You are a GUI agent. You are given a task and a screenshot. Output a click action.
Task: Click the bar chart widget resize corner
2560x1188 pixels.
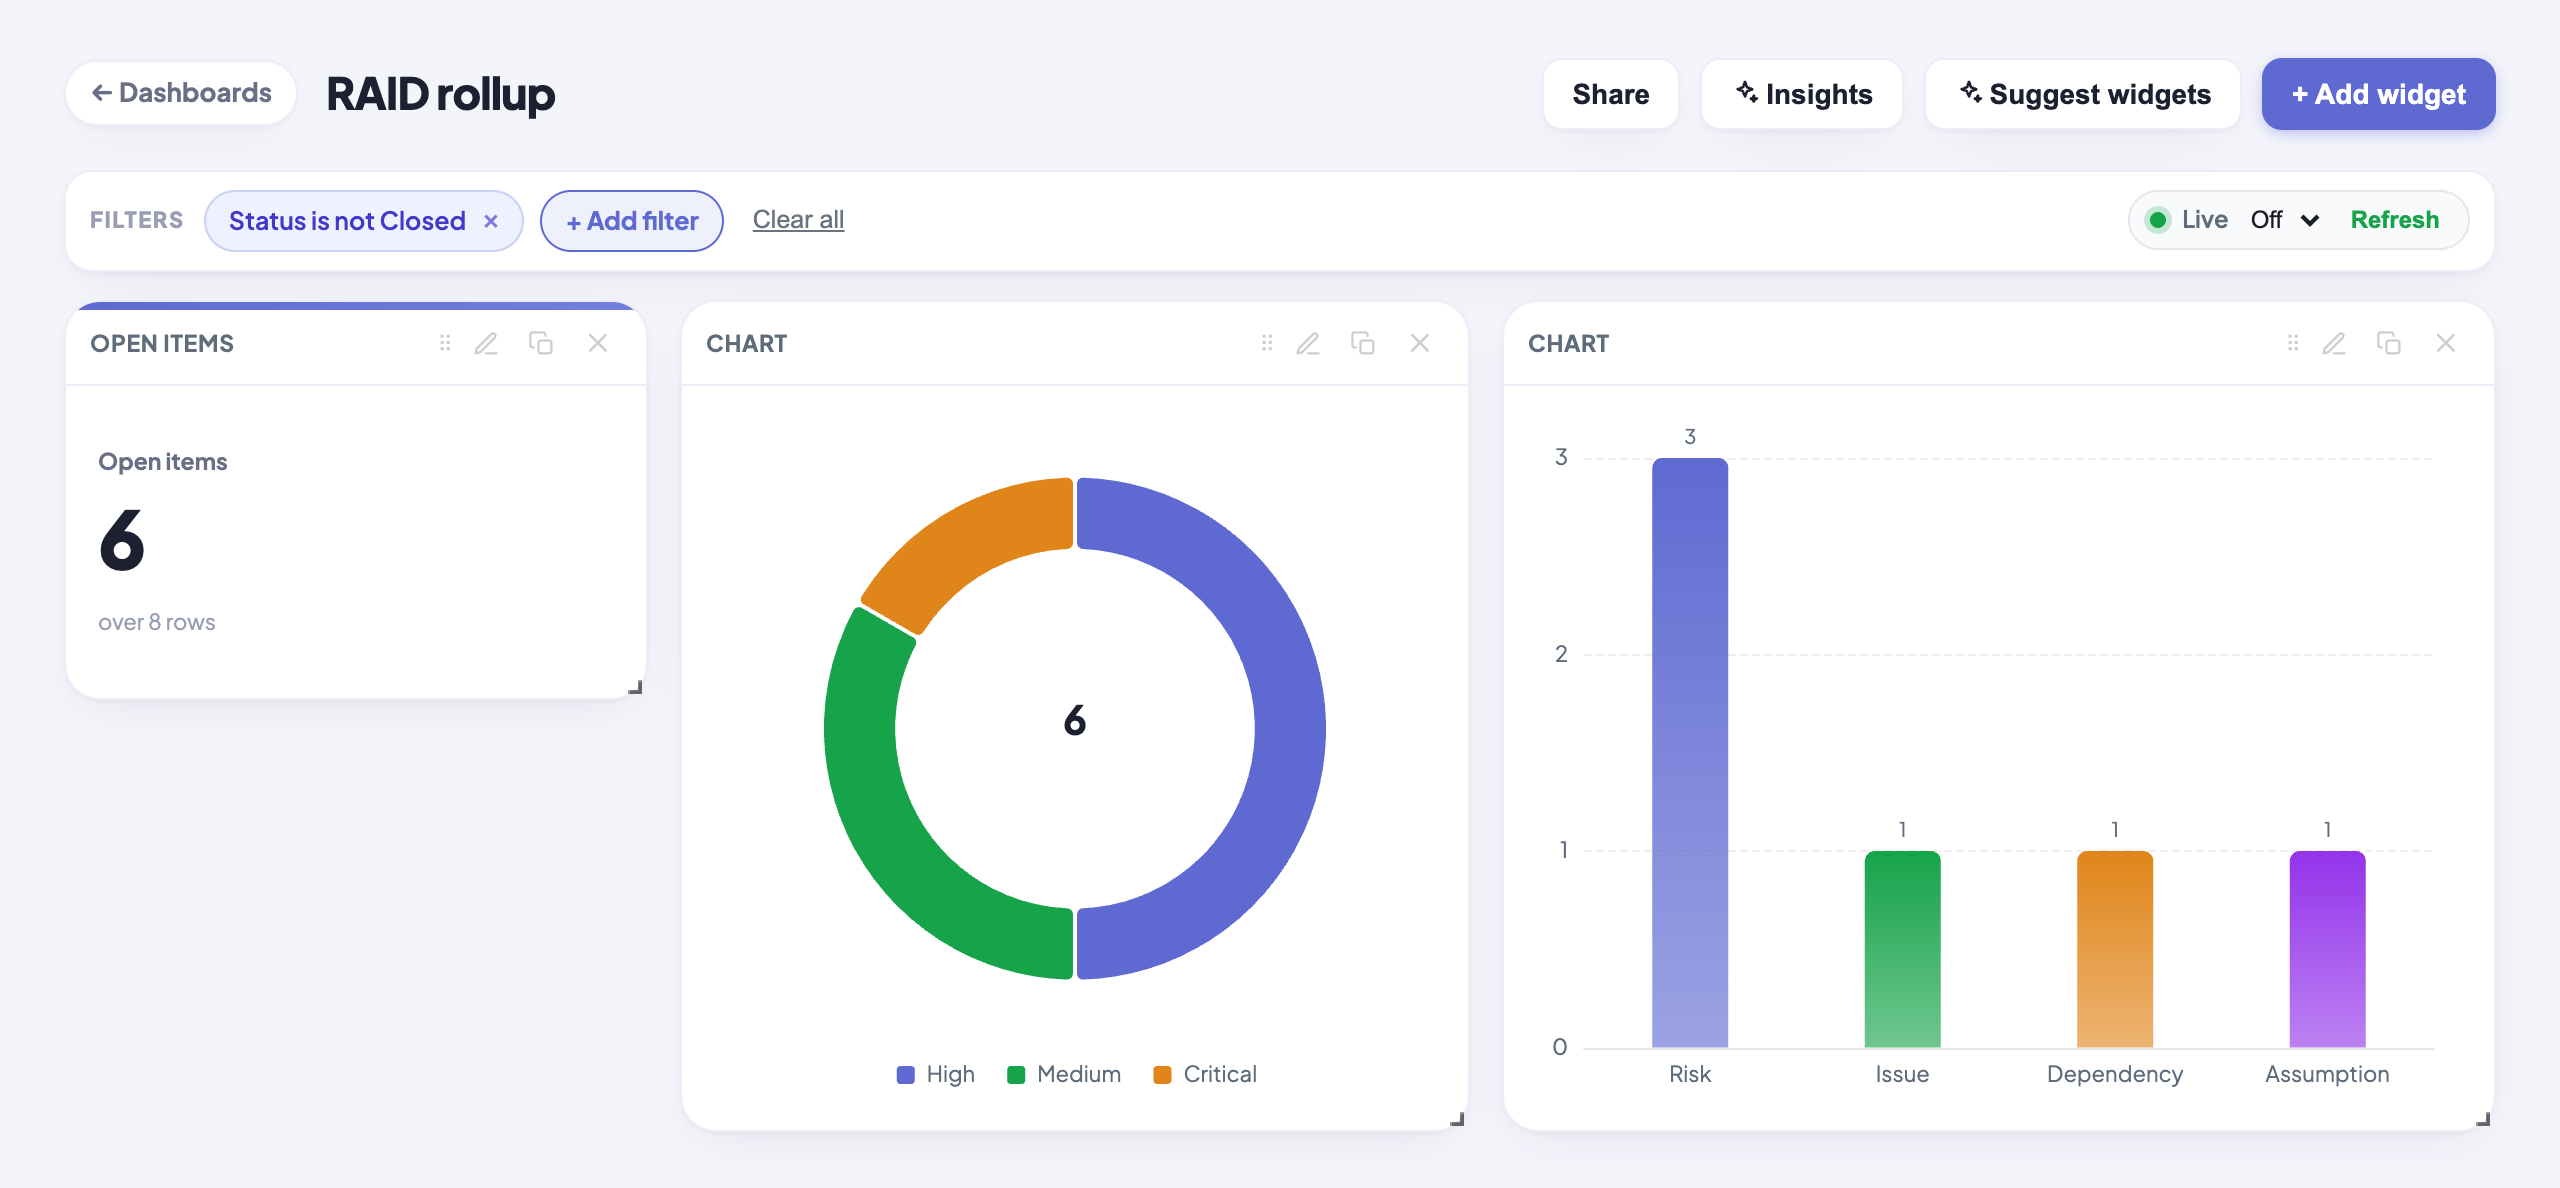[2483, 1119]
